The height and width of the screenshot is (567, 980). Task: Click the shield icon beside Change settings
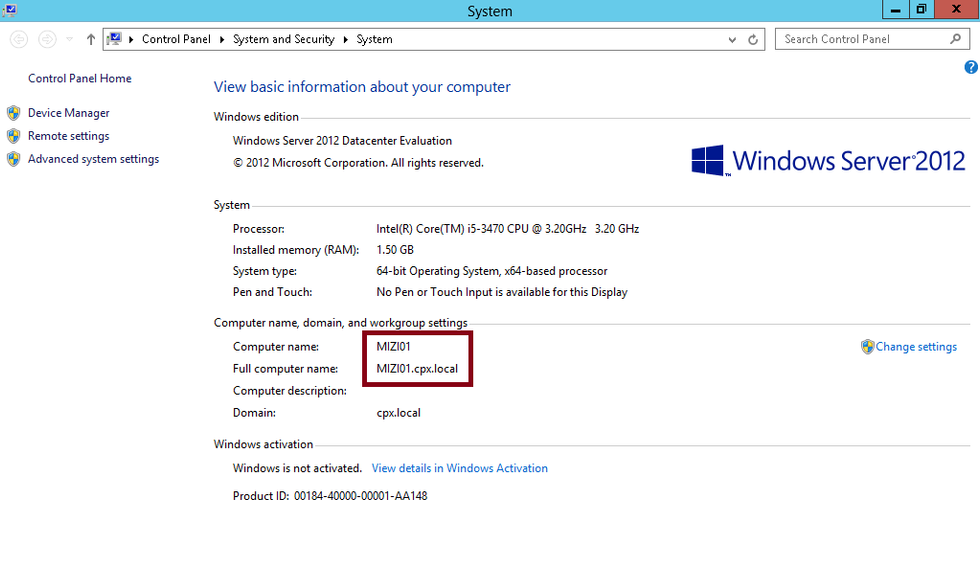pyautogui.click(x=868, y=347)
